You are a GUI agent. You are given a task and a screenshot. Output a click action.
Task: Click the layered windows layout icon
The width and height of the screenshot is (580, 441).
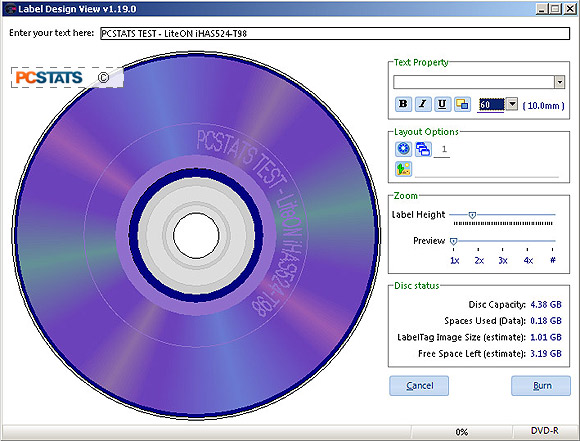point(423,149)
